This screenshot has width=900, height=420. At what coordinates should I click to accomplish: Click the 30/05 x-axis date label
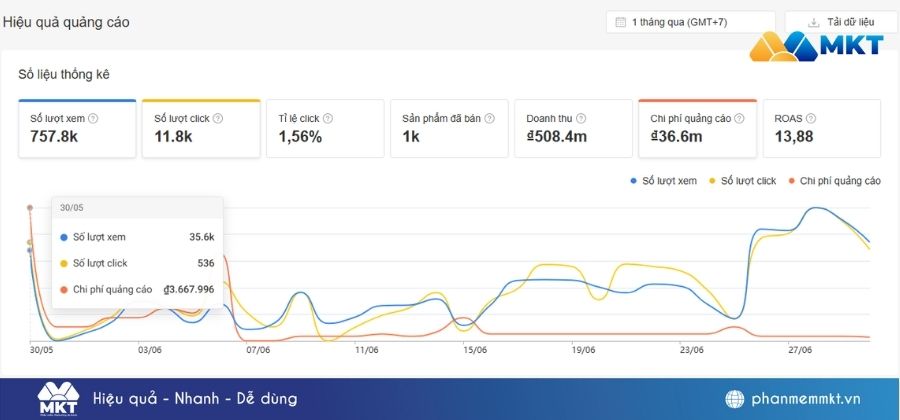coord(41,349)
